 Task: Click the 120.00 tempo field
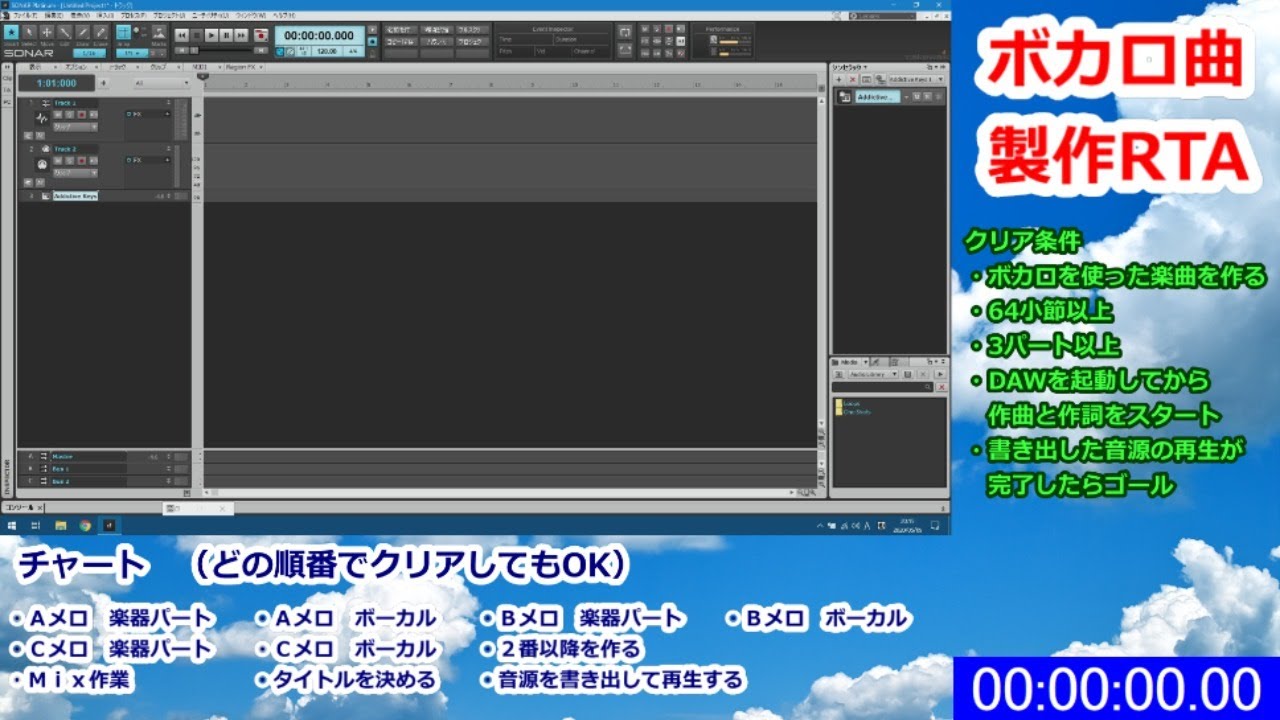pyautogui.click(x=327, y=51)
